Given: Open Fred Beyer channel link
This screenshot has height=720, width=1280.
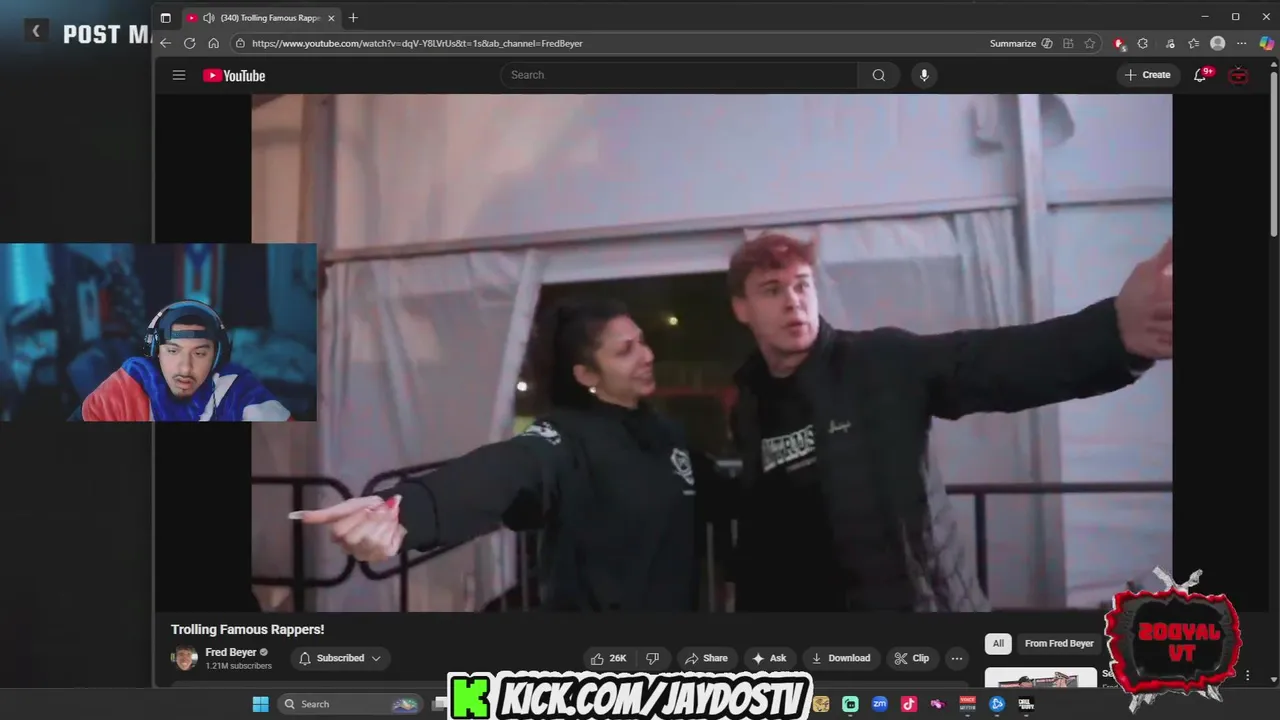Looking at the screenshot, I should click(x=231, y=652).
